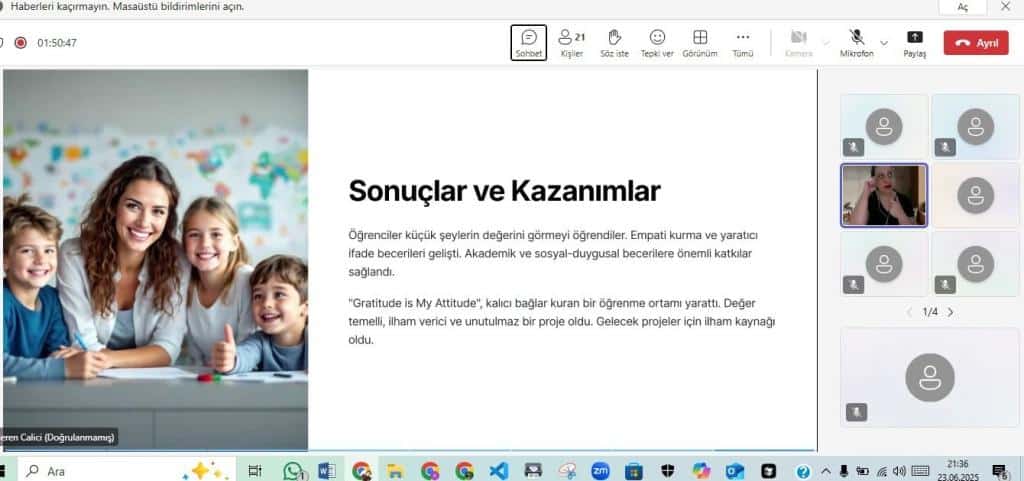Raise hand with Söz iste
The image size is (1024, 481).
[614, 42]
